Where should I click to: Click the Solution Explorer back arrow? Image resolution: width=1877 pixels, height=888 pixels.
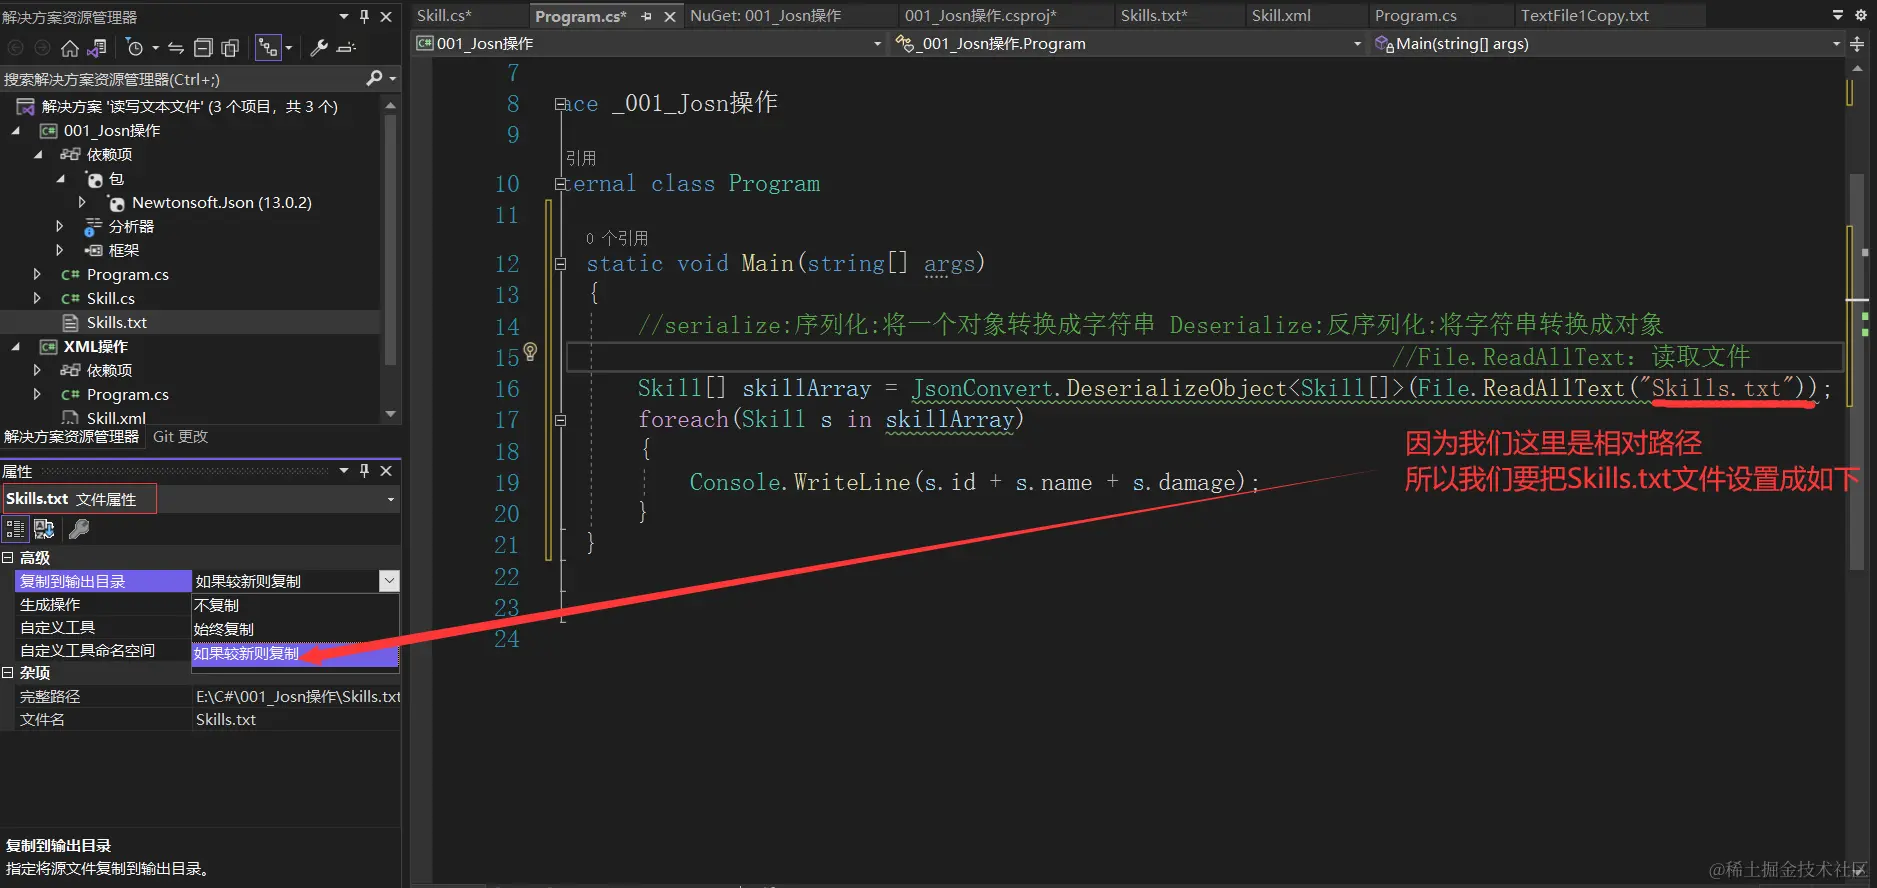(x=15, y=47)
